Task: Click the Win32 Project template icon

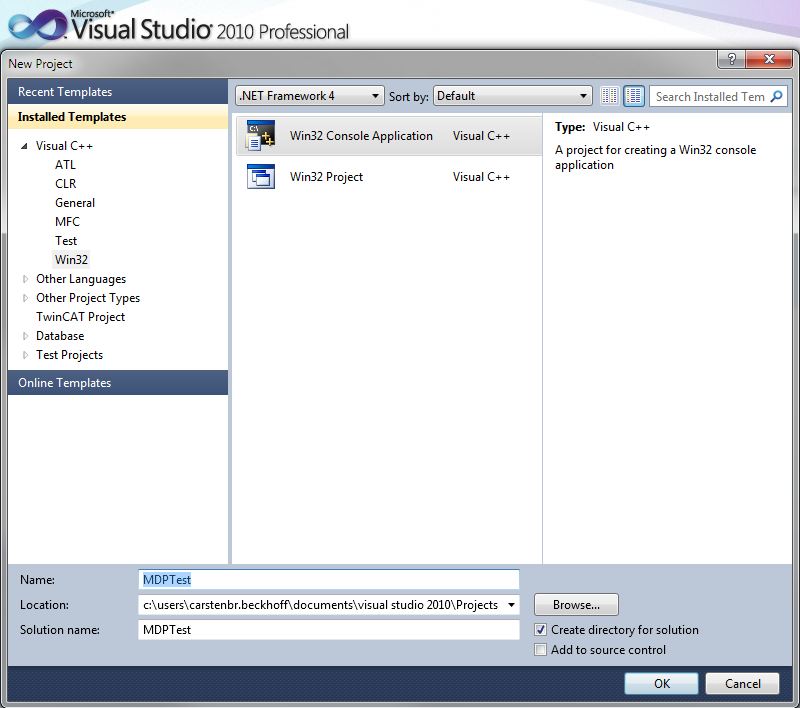Action: (x=261, y=176)
